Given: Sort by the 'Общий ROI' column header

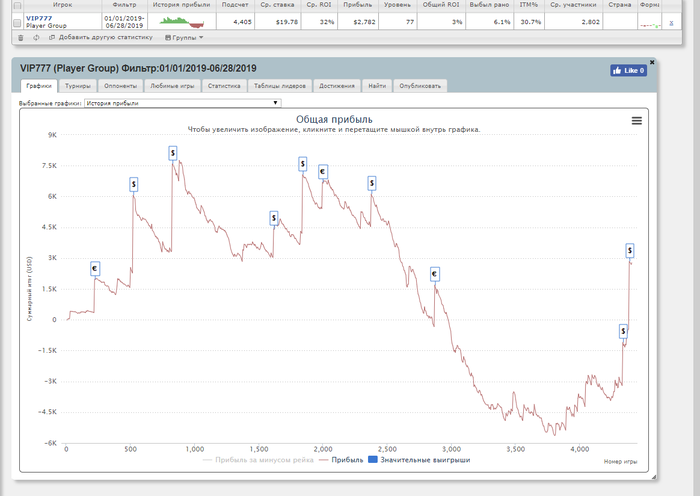Looking at the screenshot, I should 441,5.
